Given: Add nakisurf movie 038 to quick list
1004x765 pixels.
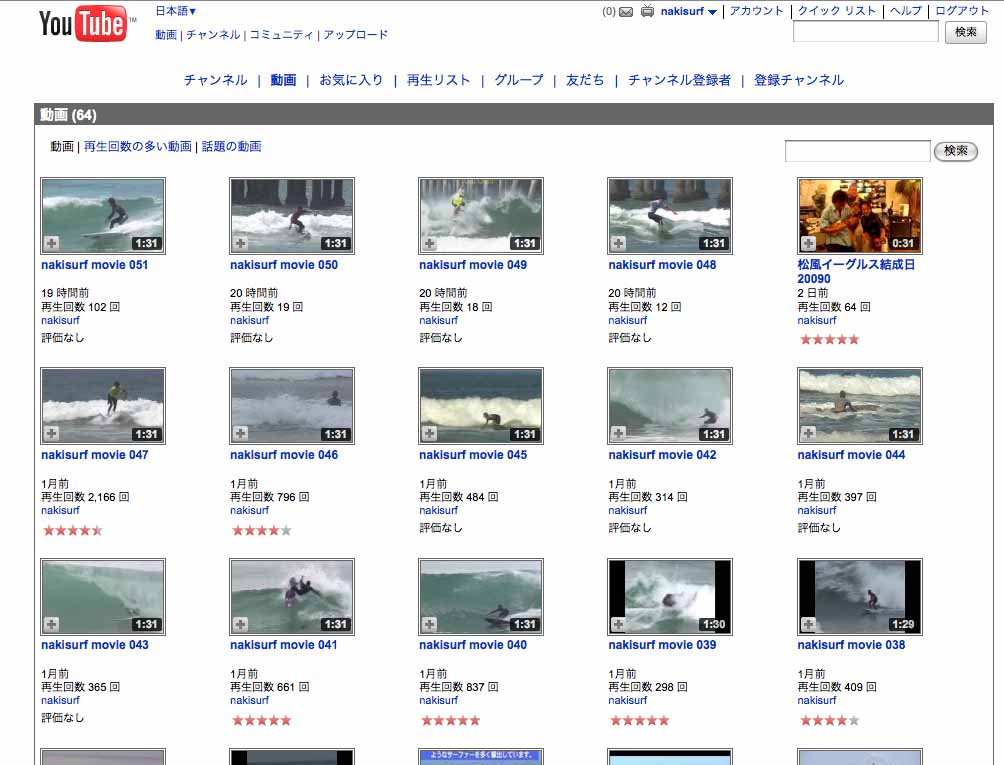Looking at the screenshot, I should click(x=808, y=624).
